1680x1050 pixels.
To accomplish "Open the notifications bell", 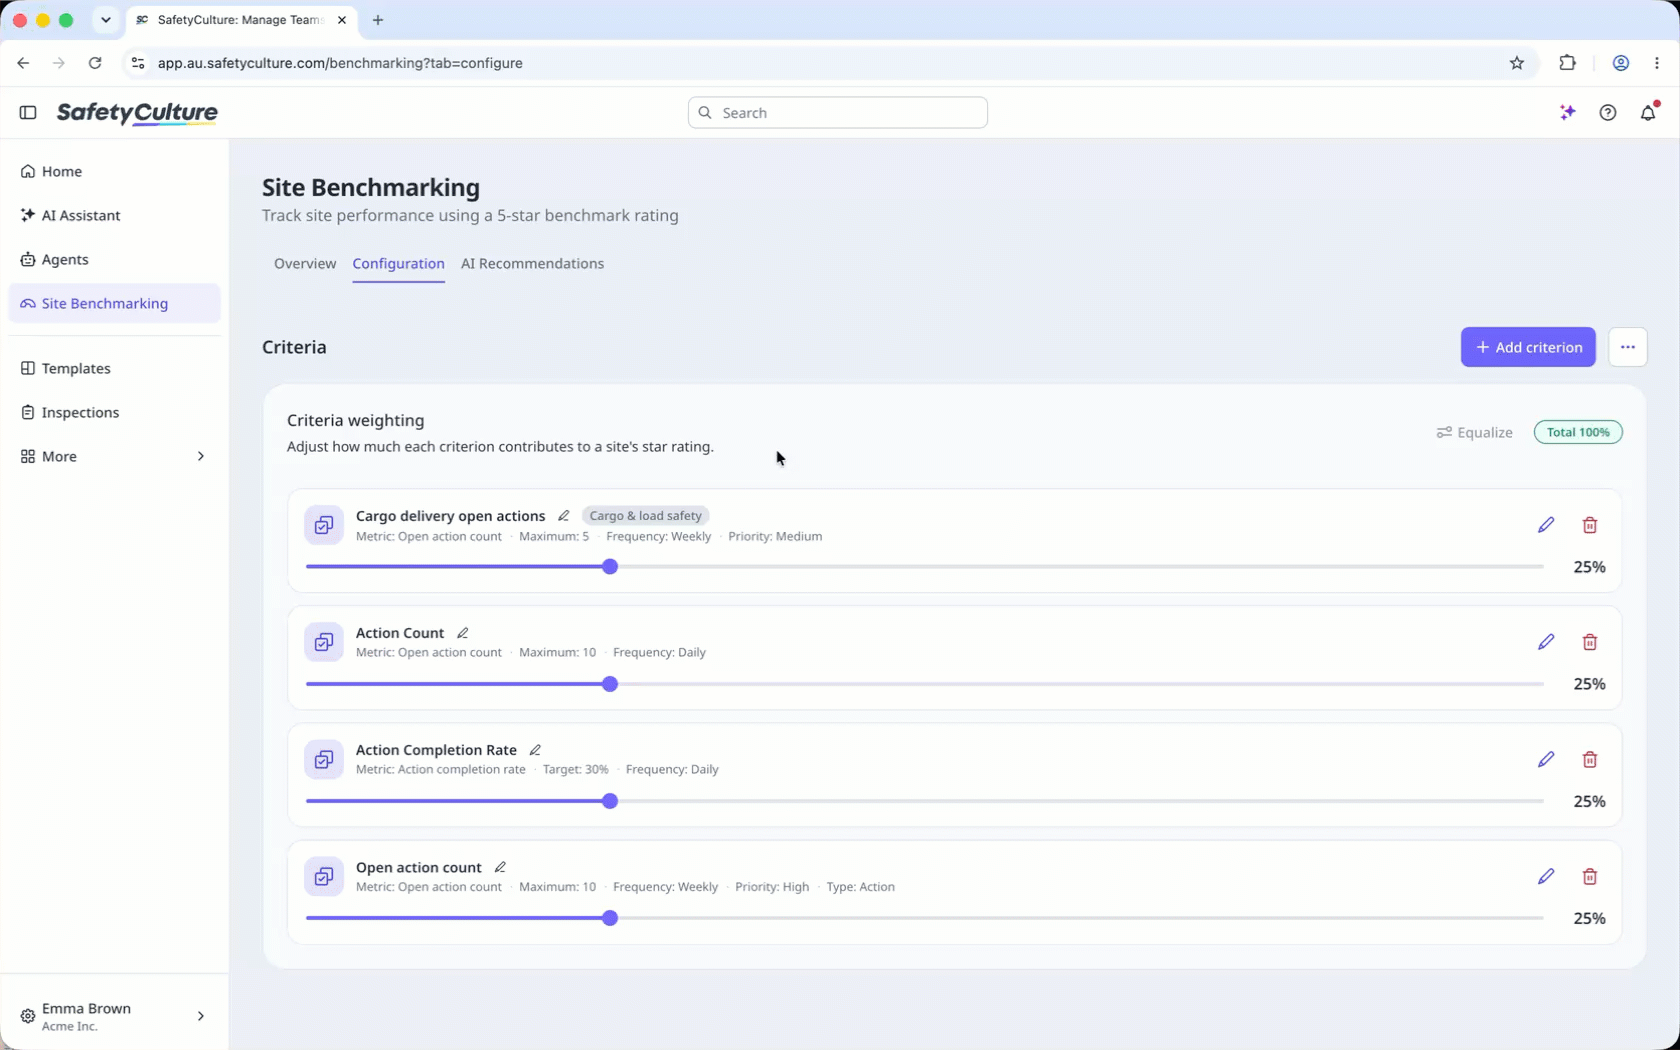I will (x=1648, y=113).
